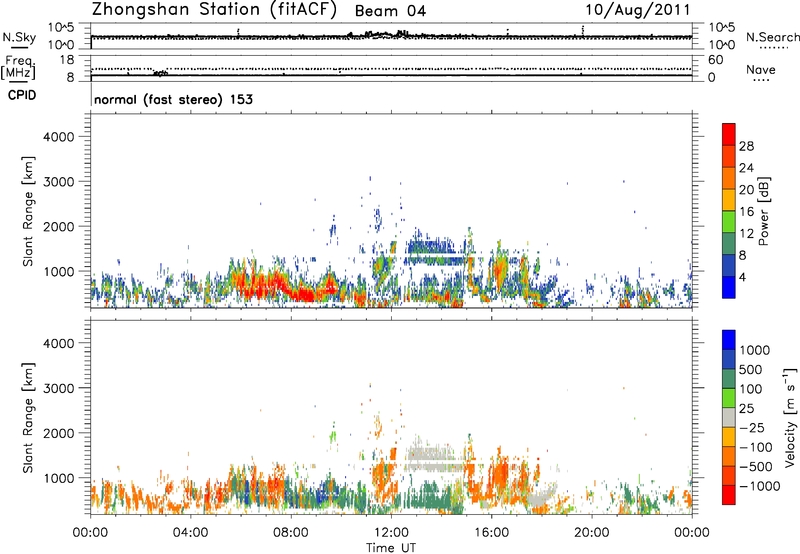Click the Zhongshan Station (fitACF) title

click(x=215, y=10)
